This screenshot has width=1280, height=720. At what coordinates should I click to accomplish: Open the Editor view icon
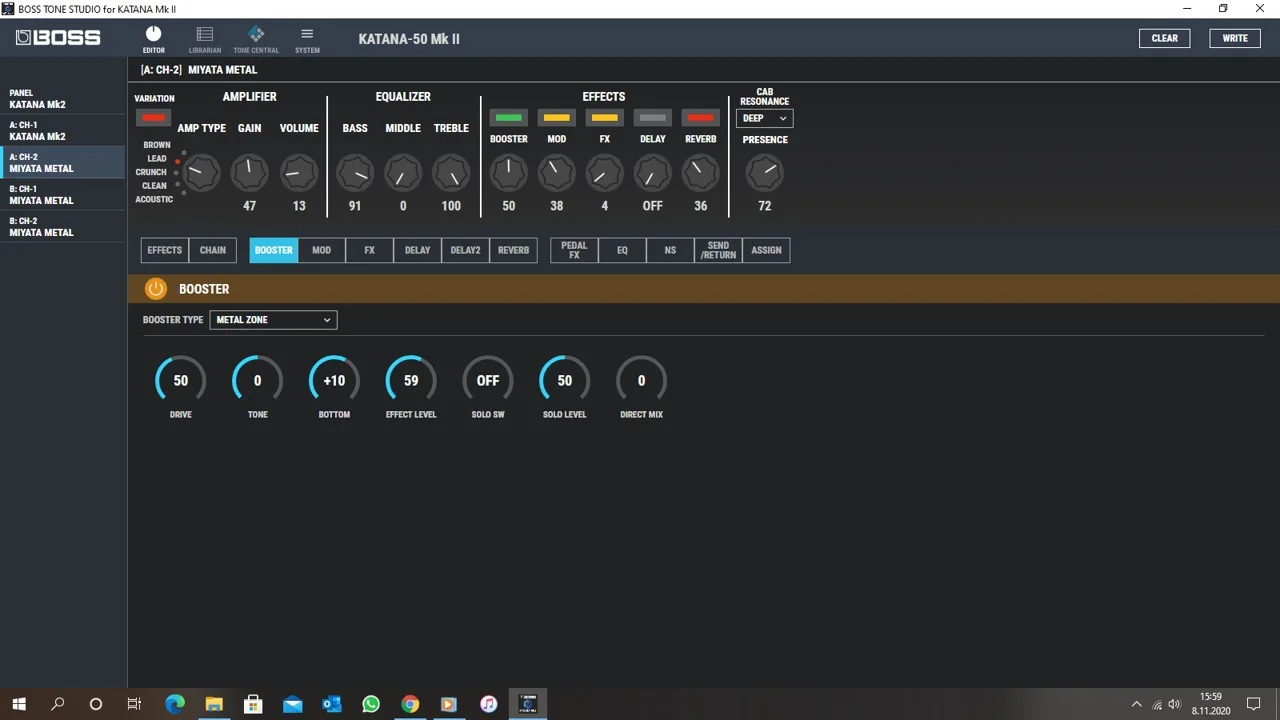click(x=153, y=39)
